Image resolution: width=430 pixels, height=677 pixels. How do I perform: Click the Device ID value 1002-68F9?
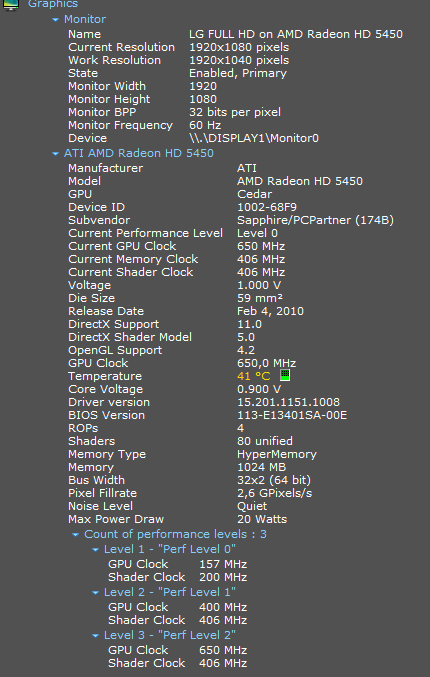[x=267, y=207]
